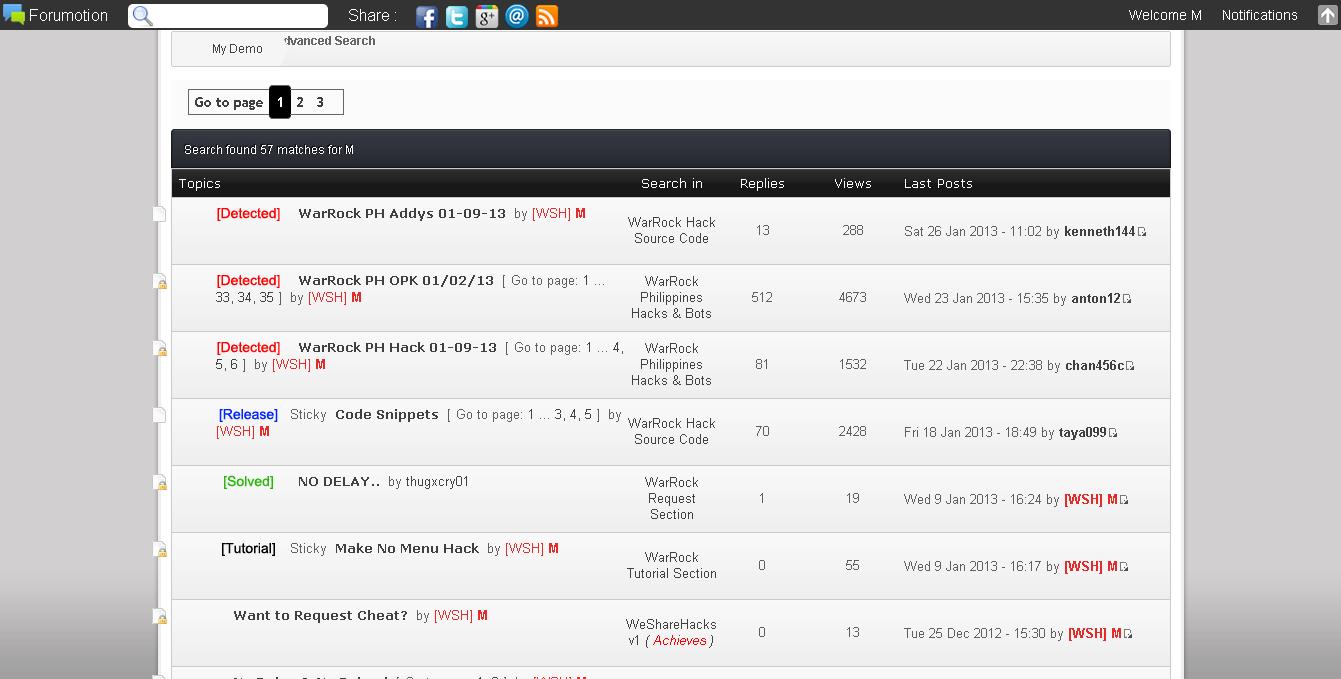Viewport: 1341px width, 679px height.
Task: Click 'Search found 57 matches for M' text
Action: pos(269,150)
